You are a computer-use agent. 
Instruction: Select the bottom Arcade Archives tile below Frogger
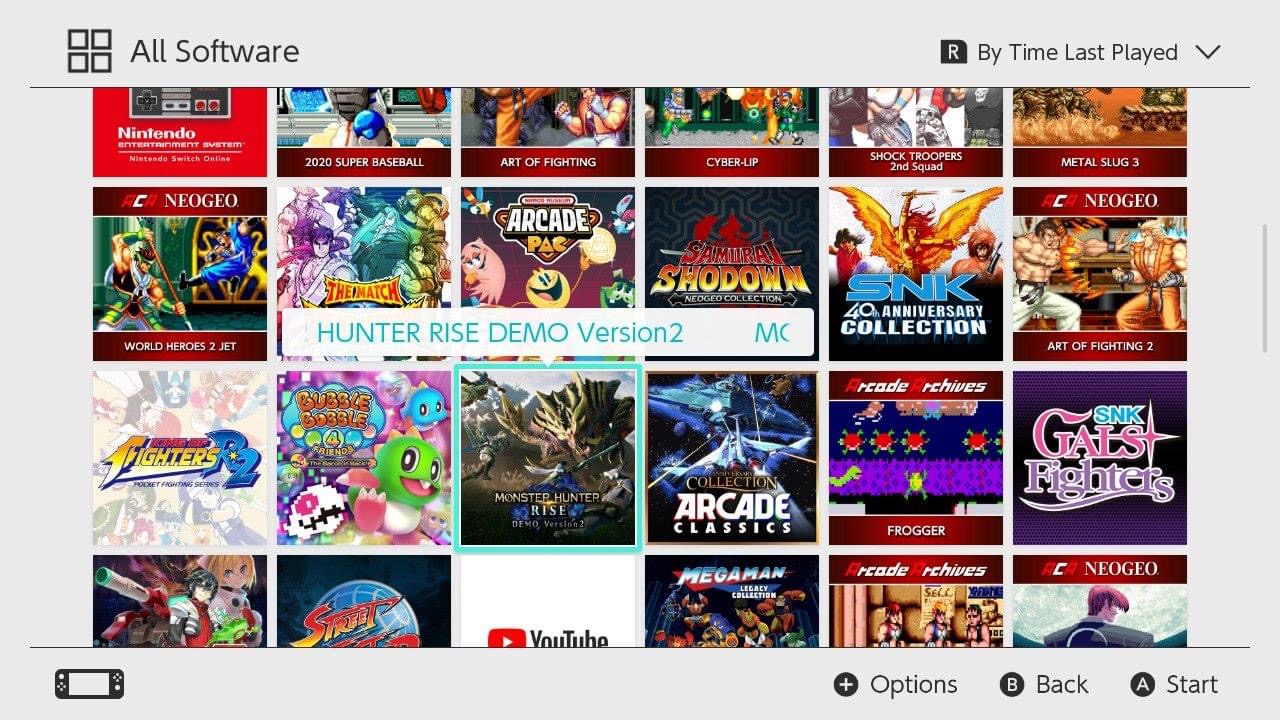click(916, 601)
